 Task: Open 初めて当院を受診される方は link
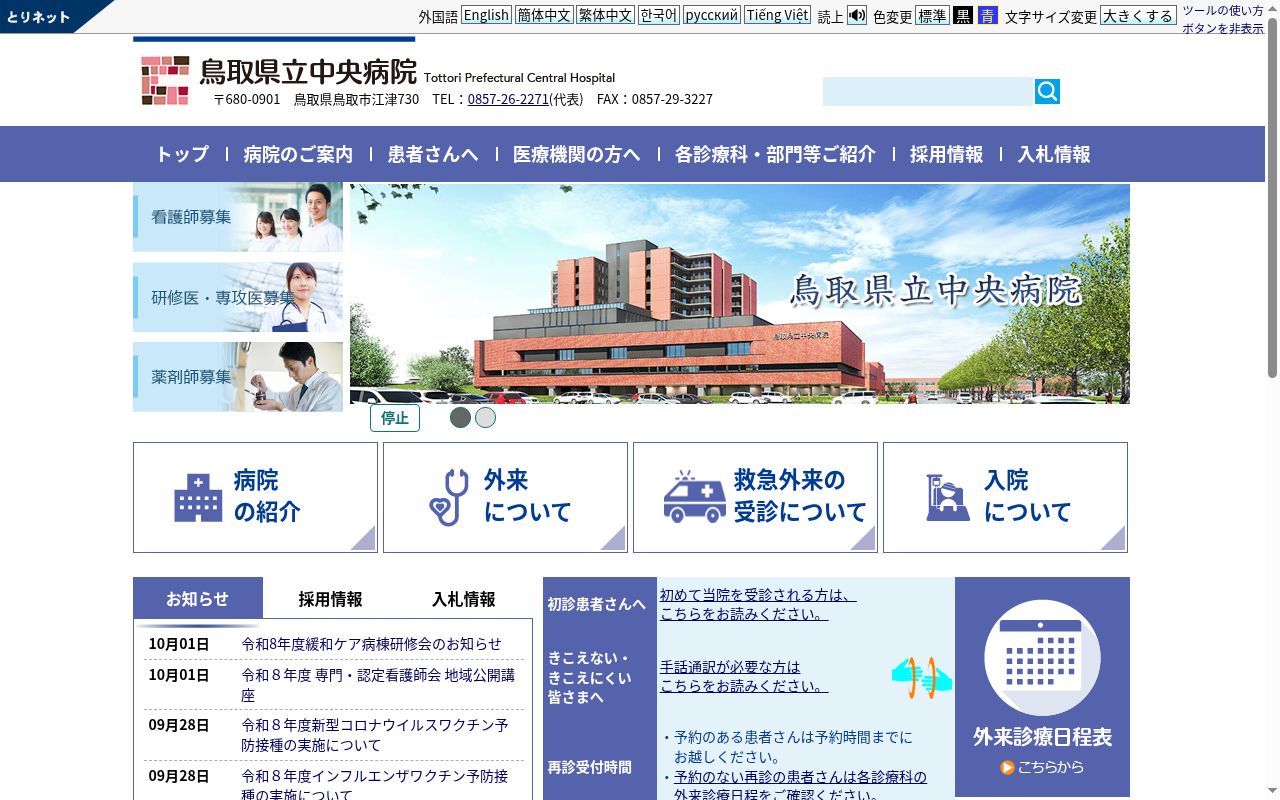(x=758, y=604)
